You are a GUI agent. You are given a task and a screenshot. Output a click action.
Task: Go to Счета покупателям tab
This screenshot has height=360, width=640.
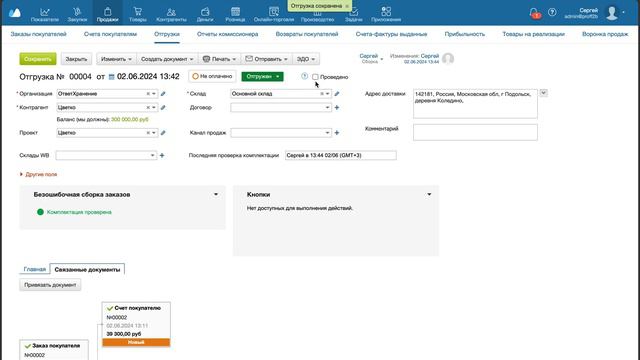(110, 34)
